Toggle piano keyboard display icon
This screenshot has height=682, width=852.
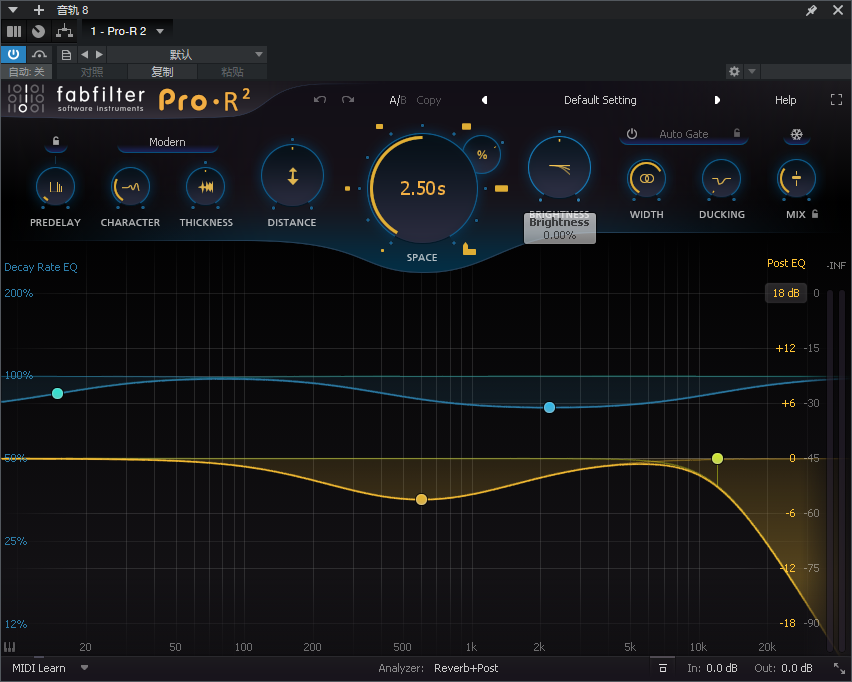pos(10,647)
